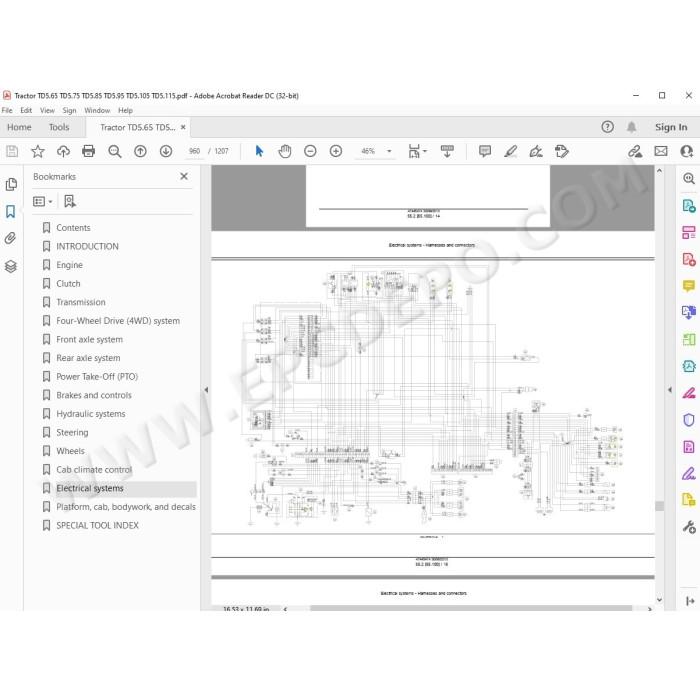700x700 pixels.
Task: Open the Help menu
Action: coord(125,110)
